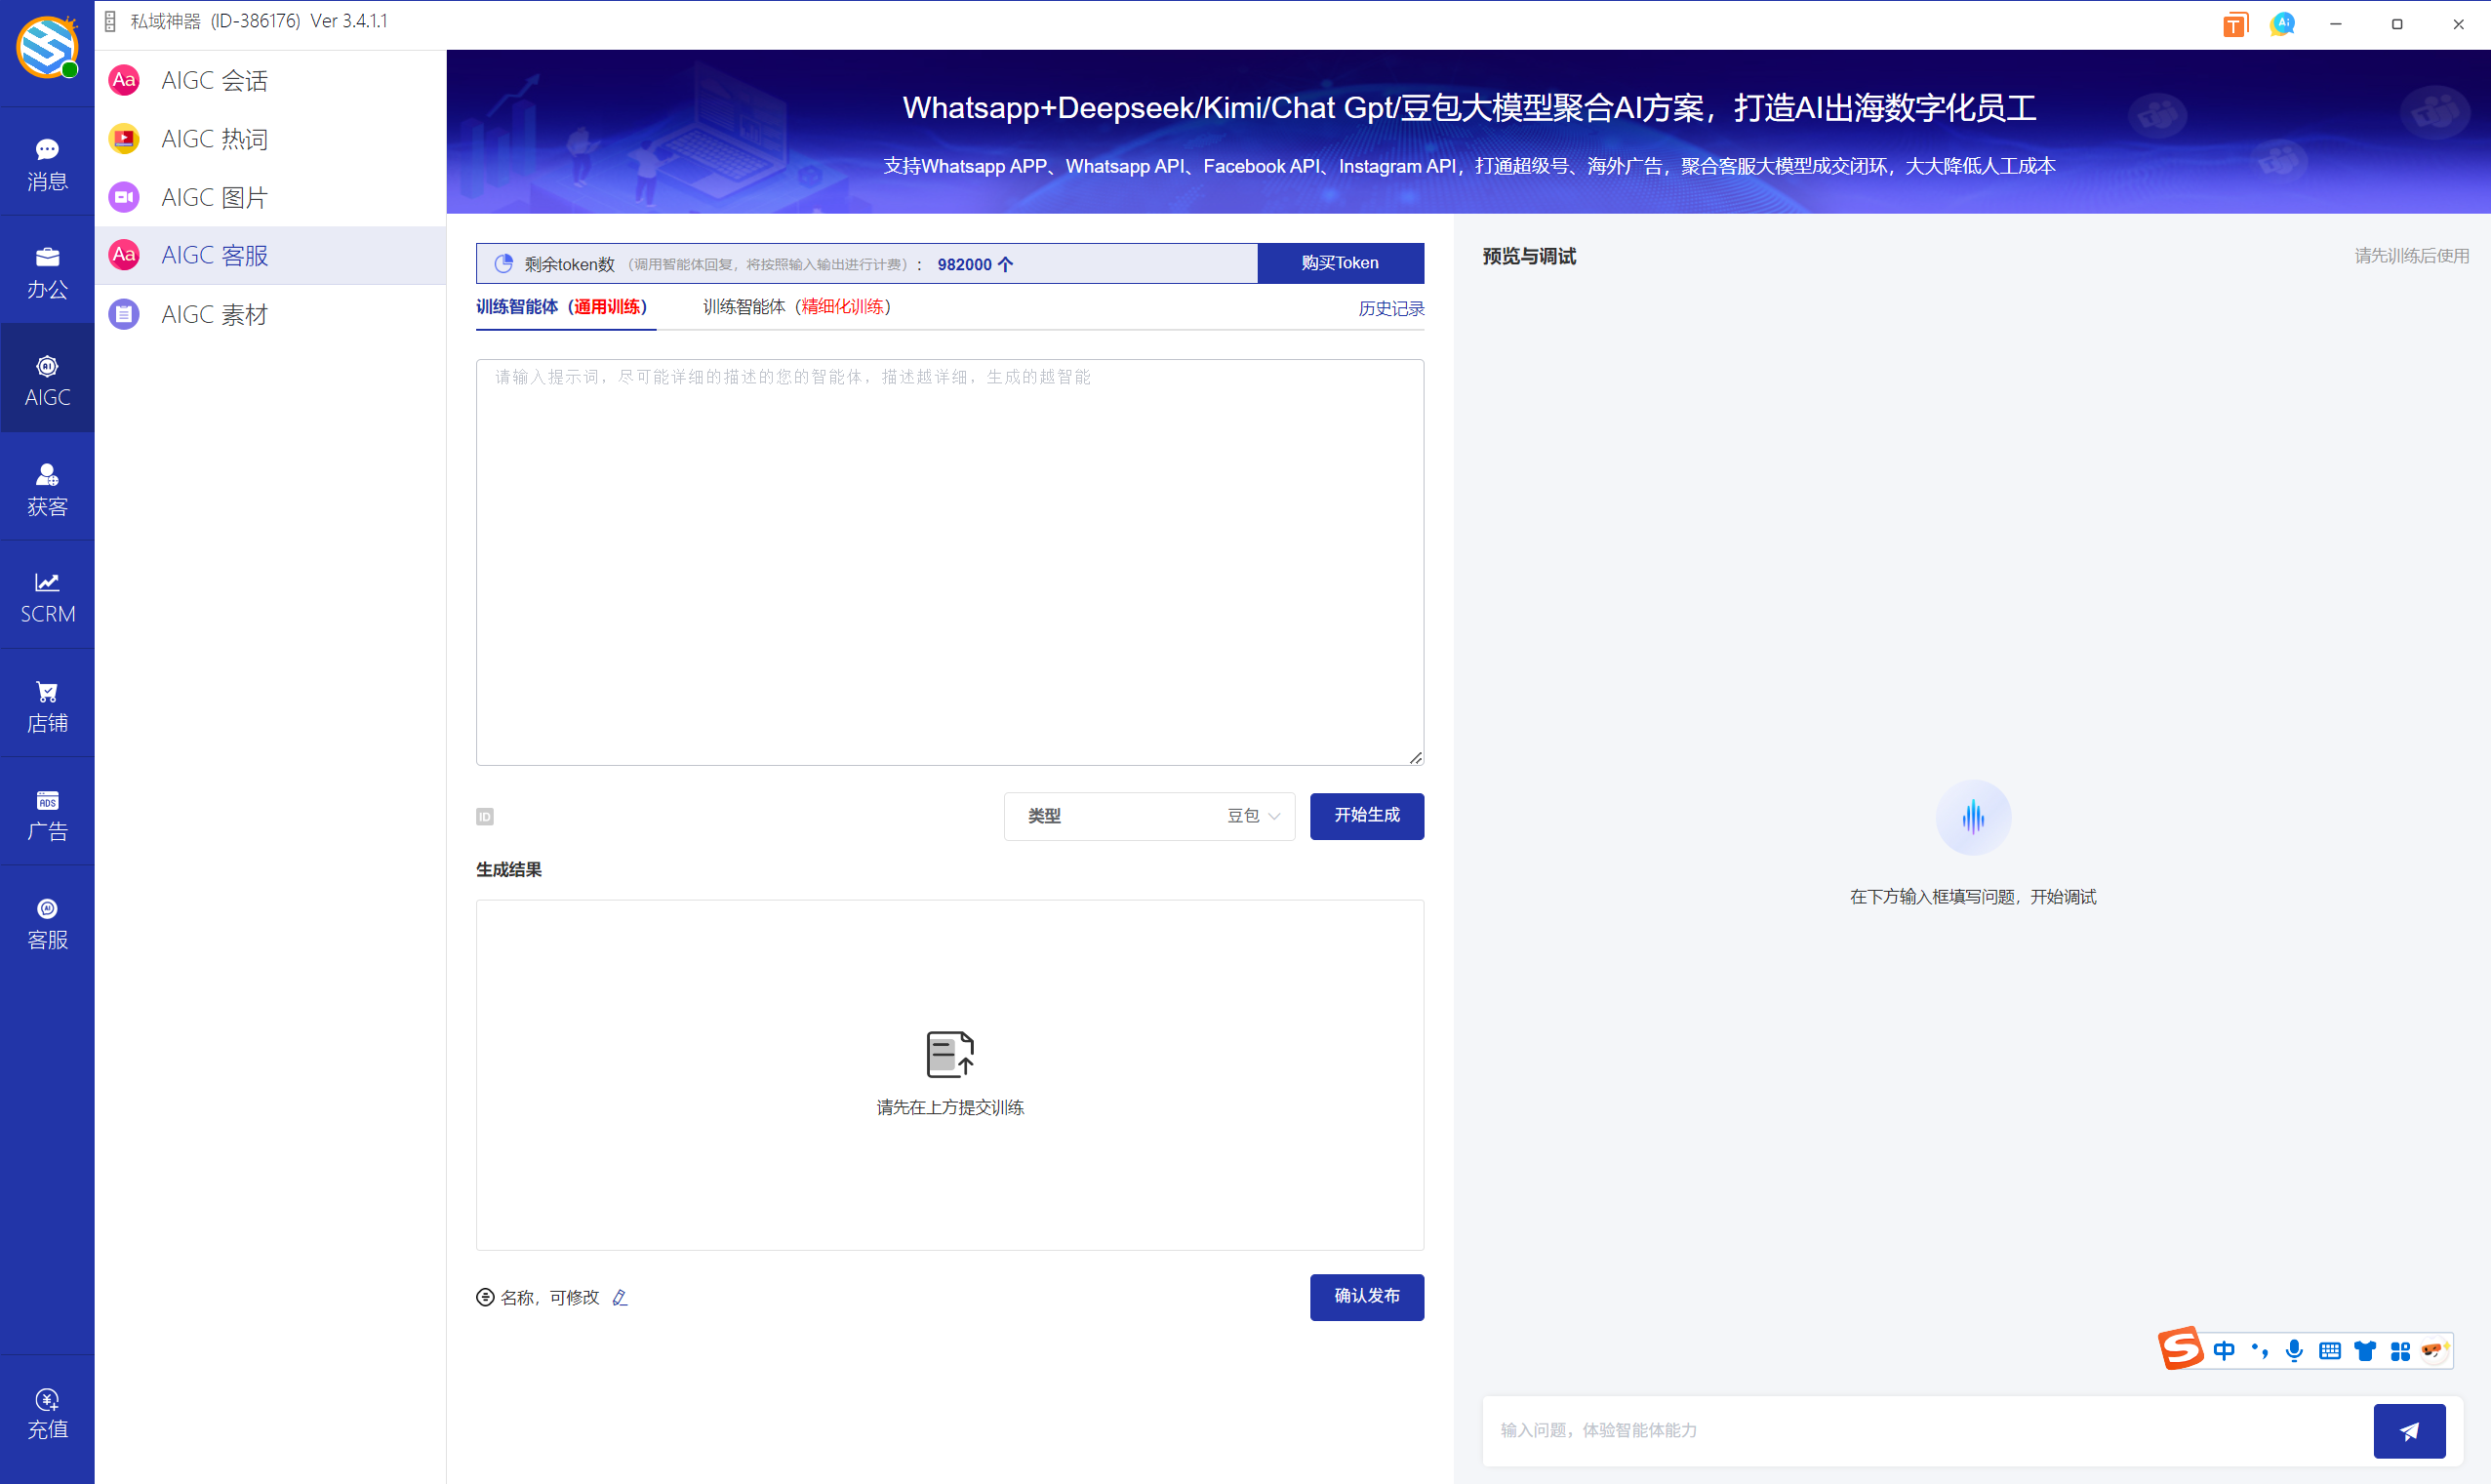Click the orange translation icon in title bar
Viewport: 2491px width, 1484px height.
click(2235, 23)
